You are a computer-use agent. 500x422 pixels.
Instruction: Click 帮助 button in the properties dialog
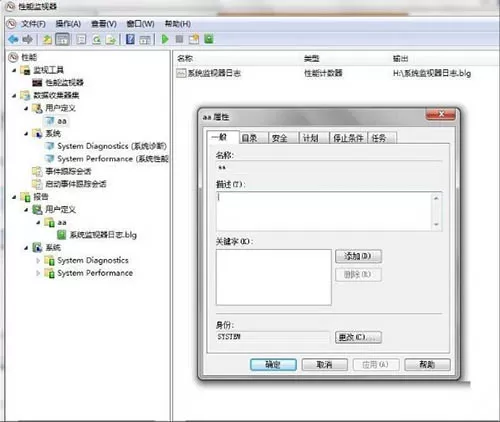tap(427, 364)
